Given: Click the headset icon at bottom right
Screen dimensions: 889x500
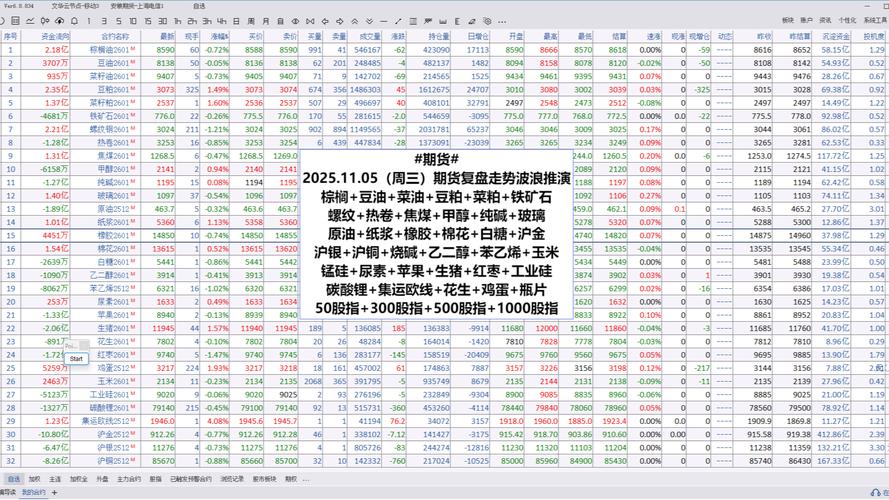Looking at the screenshot, I should click(x=875, y=493).
